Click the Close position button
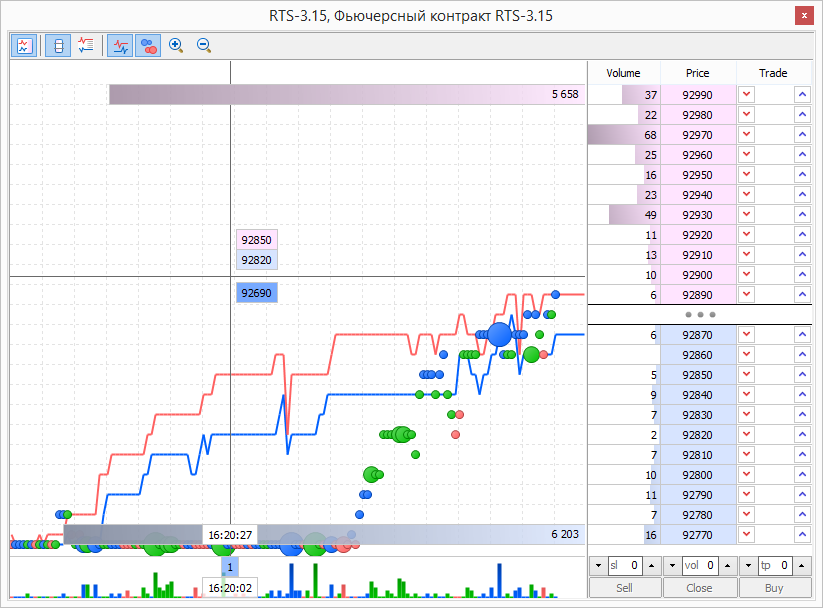The image size is (823, 608). click(700, 588)
